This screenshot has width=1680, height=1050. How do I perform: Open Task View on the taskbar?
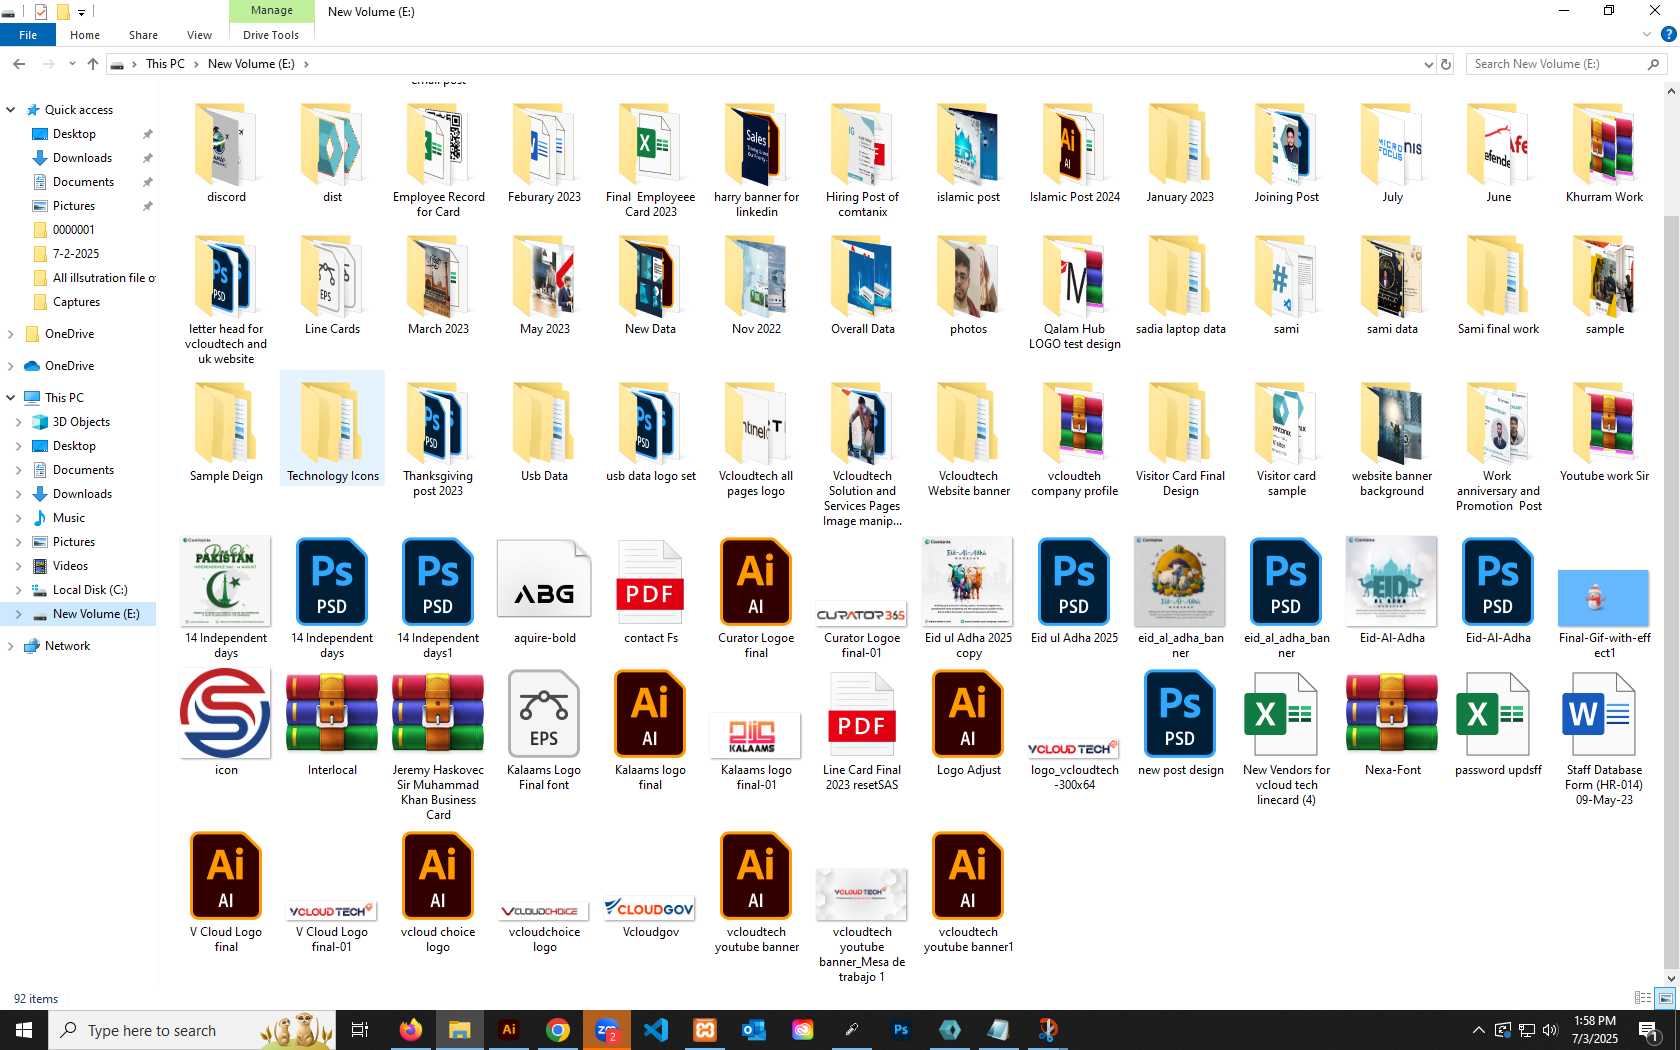click(x=360, y=1030)
